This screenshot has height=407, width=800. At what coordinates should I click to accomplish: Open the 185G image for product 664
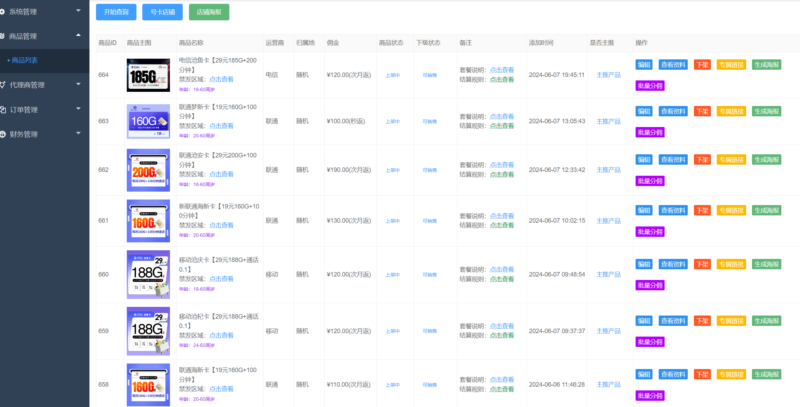click(148, 75)
